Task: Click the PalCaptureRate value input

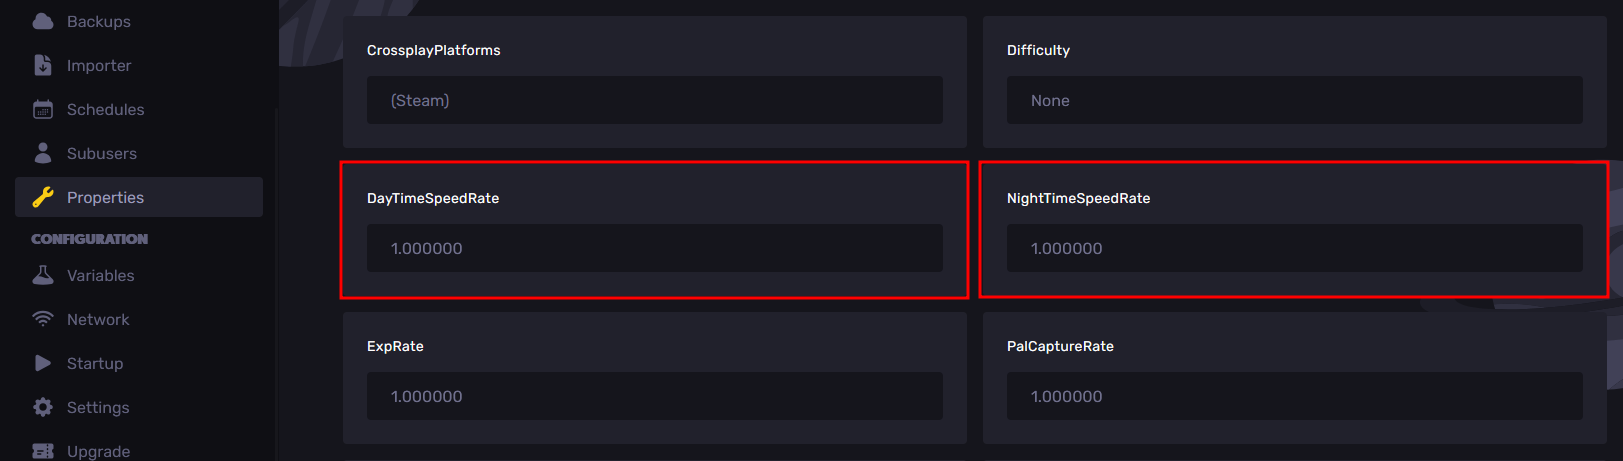Action: pyautogui.click(x=1294, y=396)
